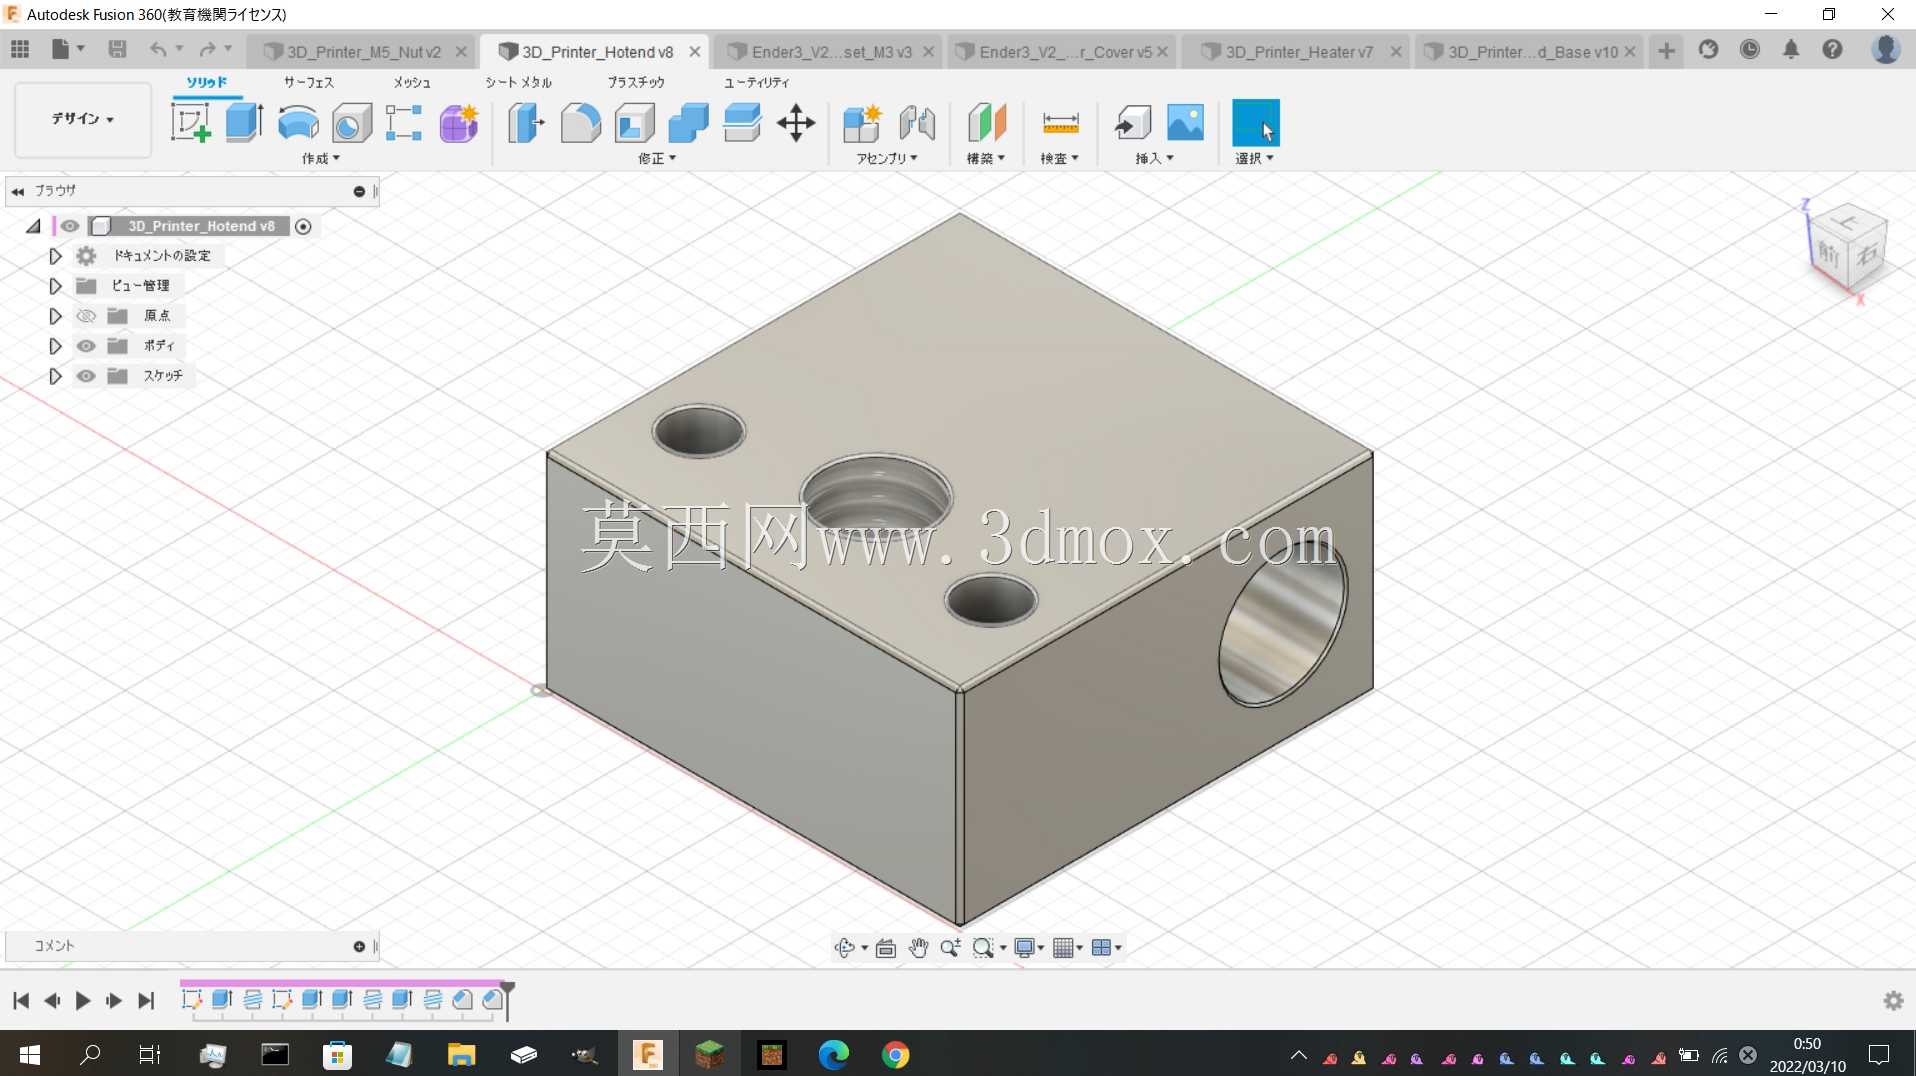This screenshot has width=1916, height=1076.
Task: Select the Offset Plane construct tool
Action: click(x=986, y=123)
